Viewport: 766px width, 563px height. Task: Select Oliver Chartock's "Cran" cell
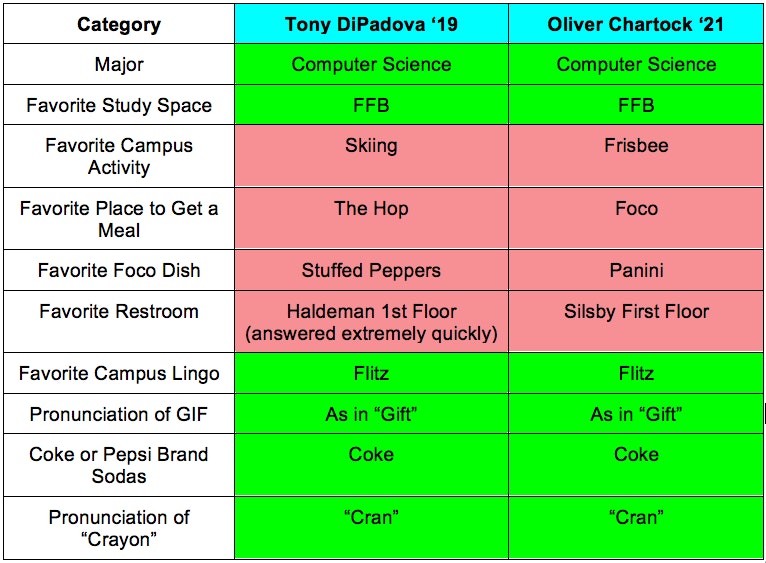(x=636, y=518)
